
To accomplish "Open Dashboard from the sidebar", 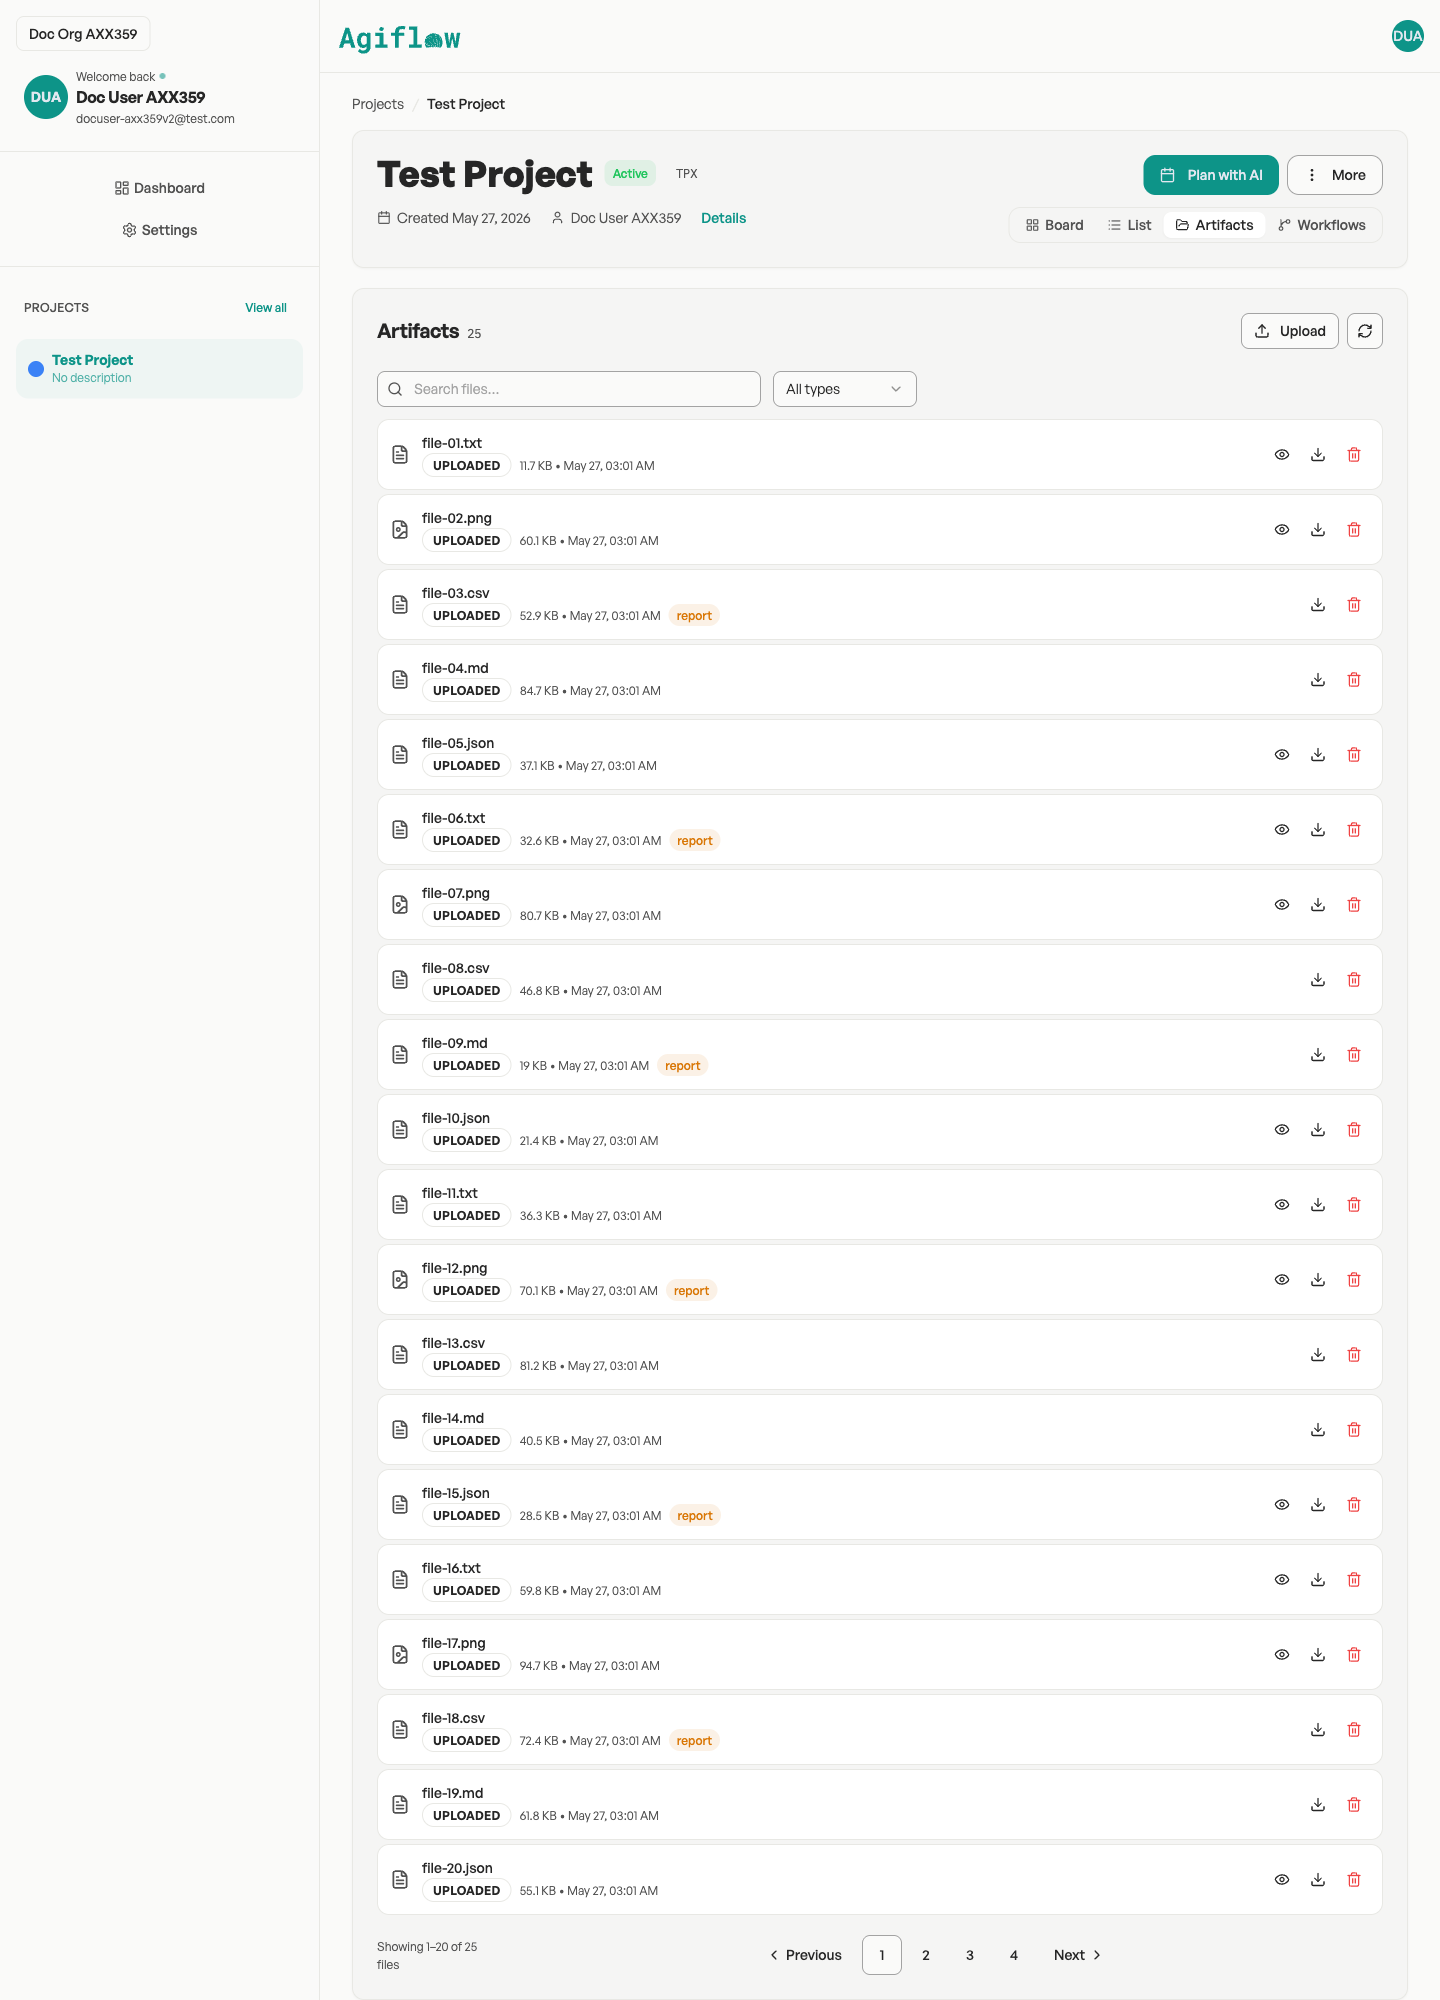I will [160, 188].
